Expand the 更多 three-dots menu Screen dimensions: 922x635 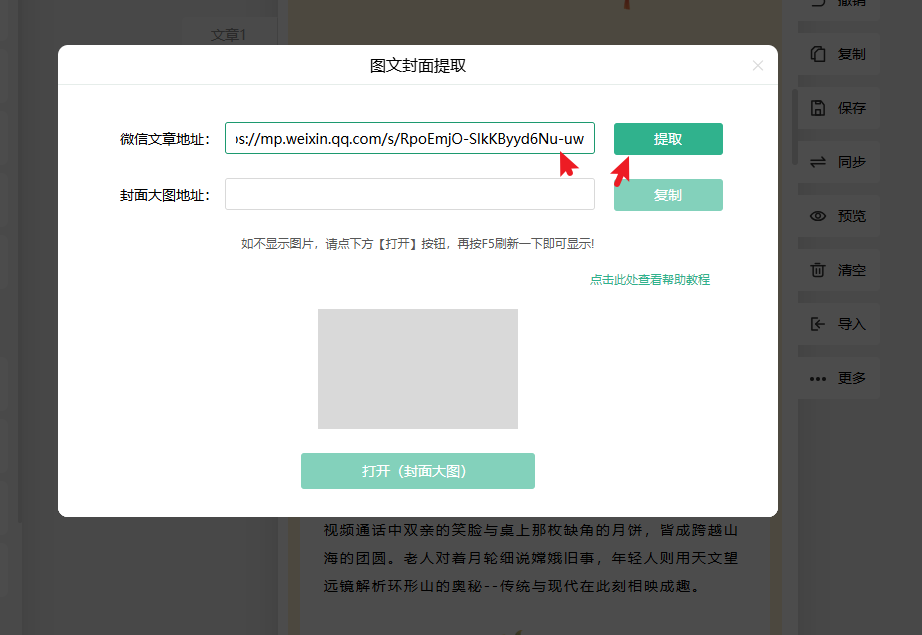click(818, 378)
